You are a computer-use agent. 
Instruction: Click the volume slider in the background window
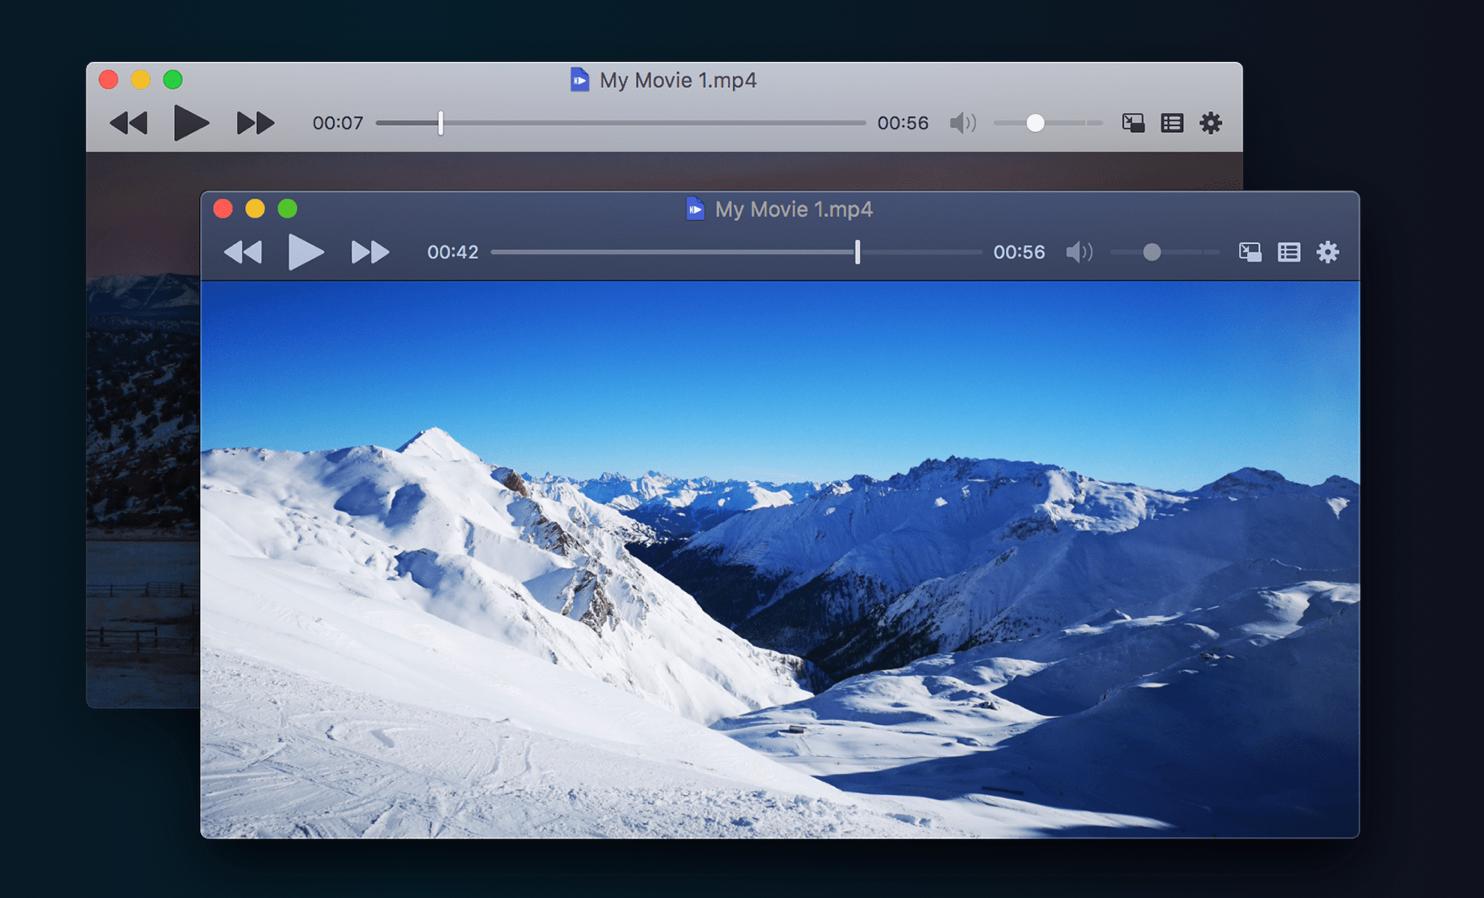pos(1037,122)
